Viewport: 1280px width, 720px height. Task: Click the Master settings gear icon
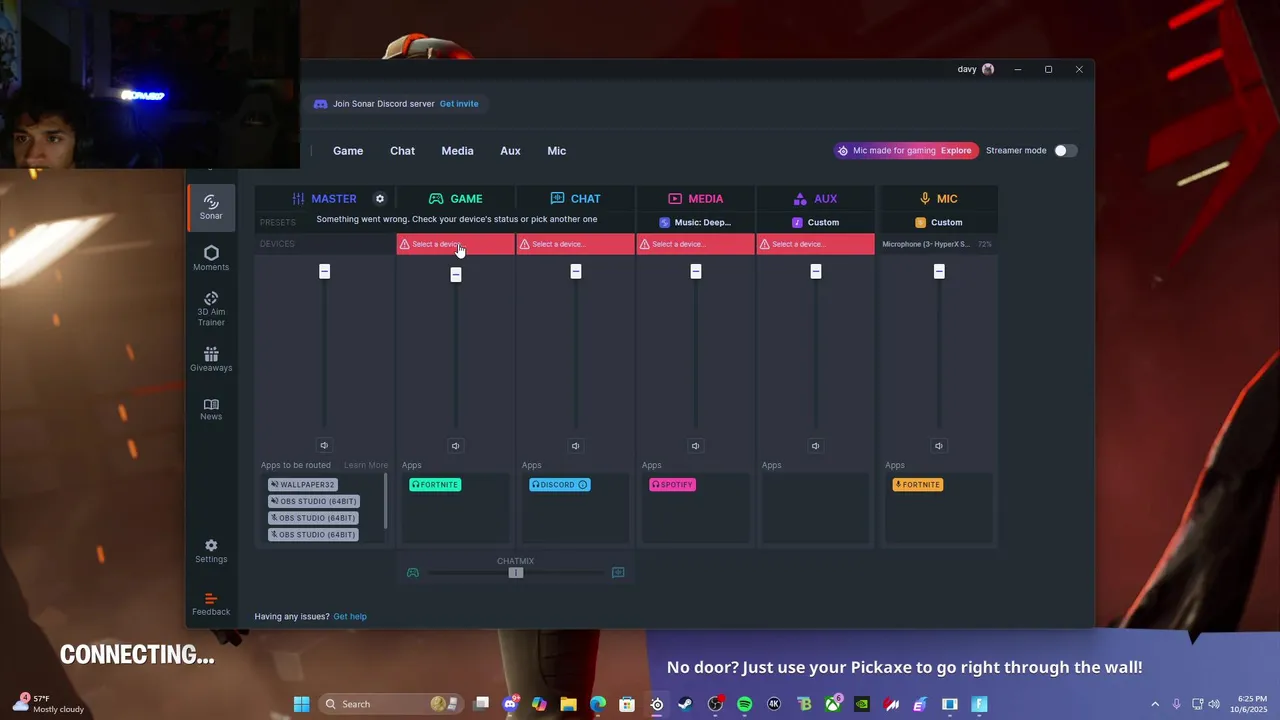tap(379, 199)
